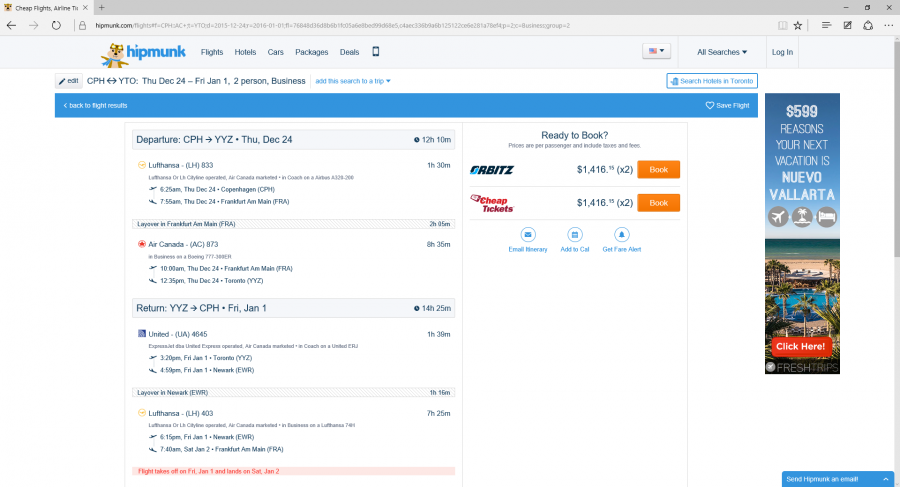Click the CheapTickets logo

[492, 203]
